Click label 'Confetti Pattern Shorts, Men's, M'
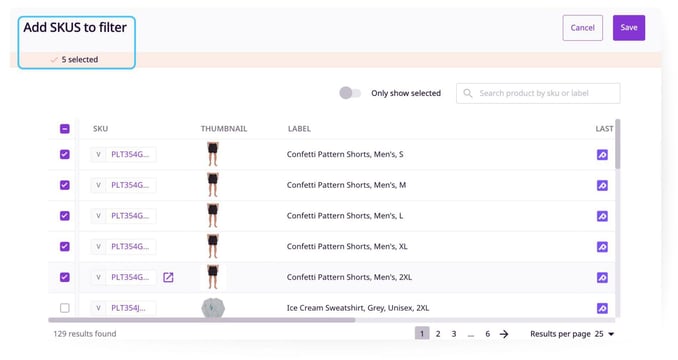 click(x=346, y=185)
